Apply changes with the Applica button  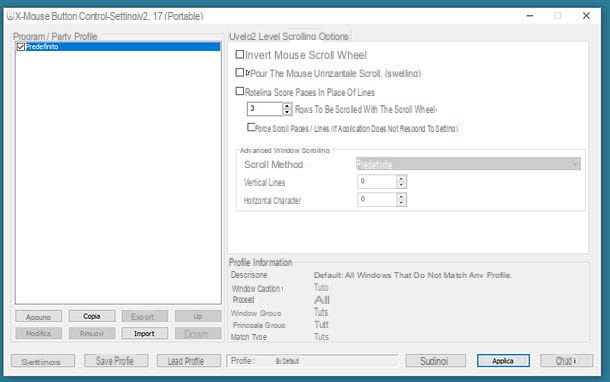point(503,361)
